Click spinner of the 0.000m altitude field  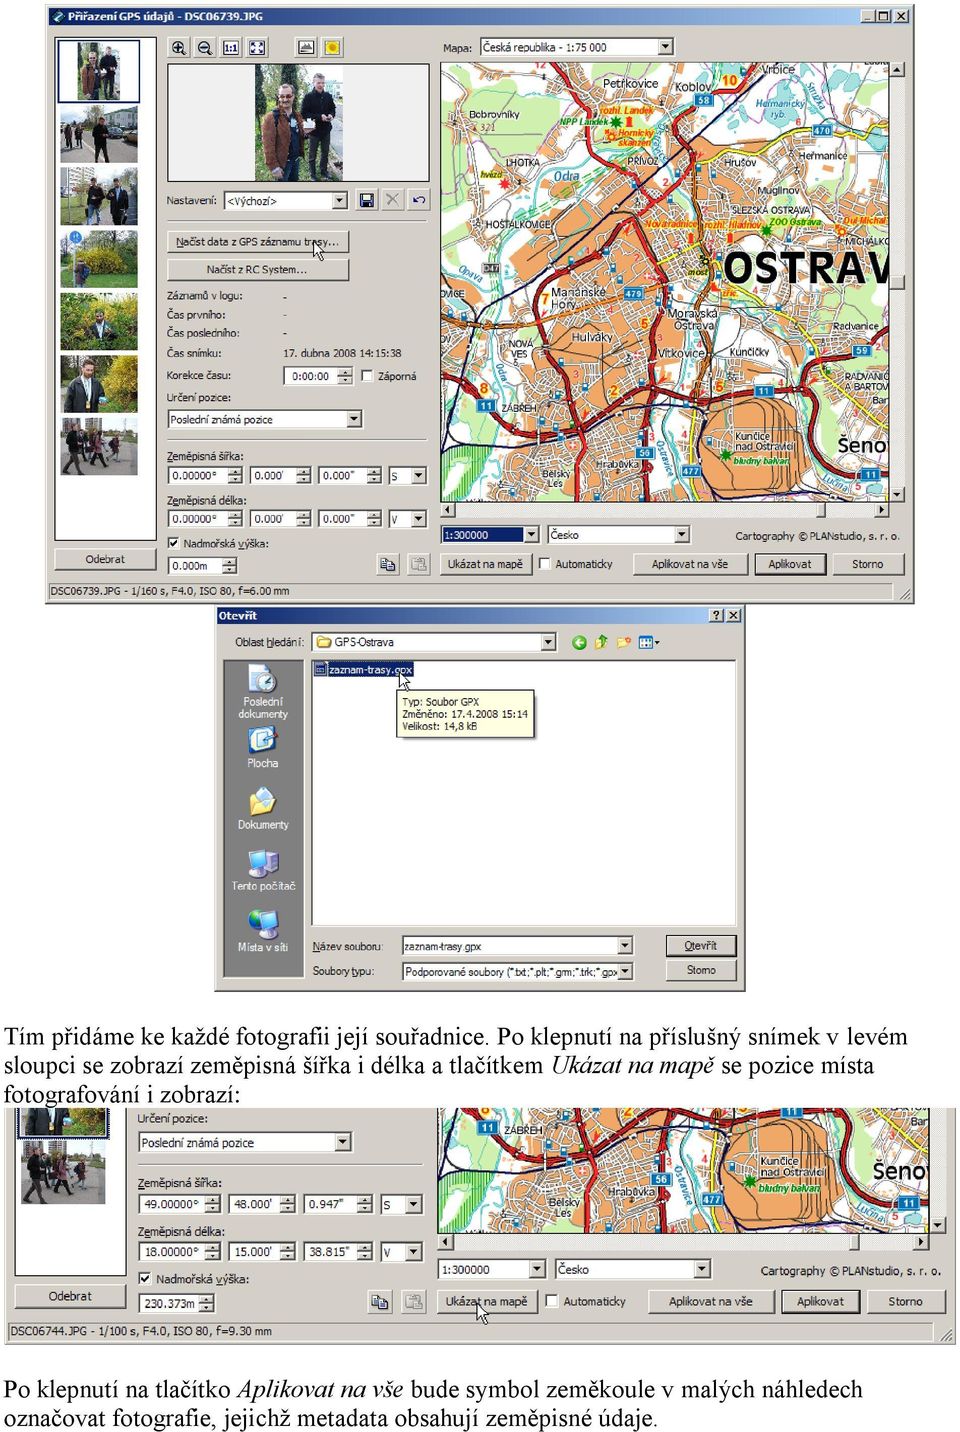230,566
